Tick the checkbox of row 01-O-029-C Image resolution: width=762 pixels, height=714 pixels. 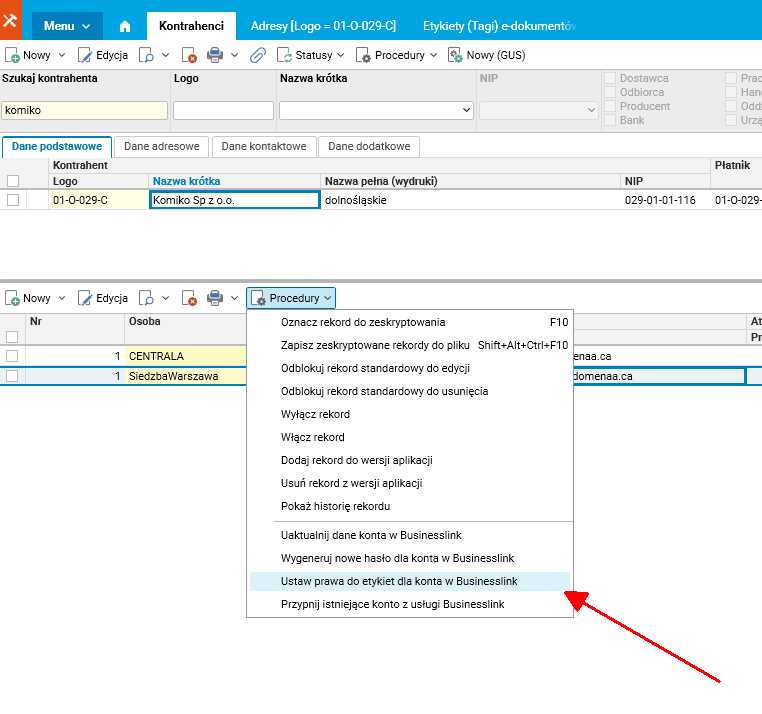click(x=13, y=200)
